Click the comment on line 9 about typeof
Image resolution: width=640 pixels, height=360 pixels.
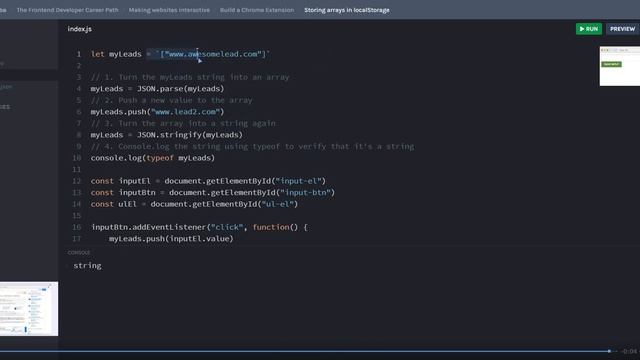(252, 146)
